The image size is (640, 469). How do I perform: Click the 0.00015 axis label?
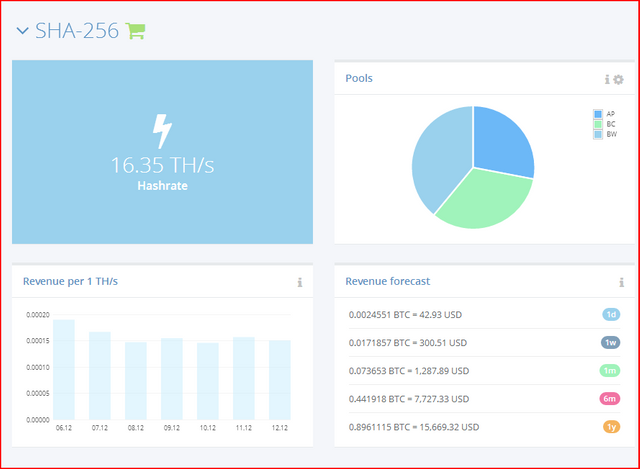tap(38, 341)
